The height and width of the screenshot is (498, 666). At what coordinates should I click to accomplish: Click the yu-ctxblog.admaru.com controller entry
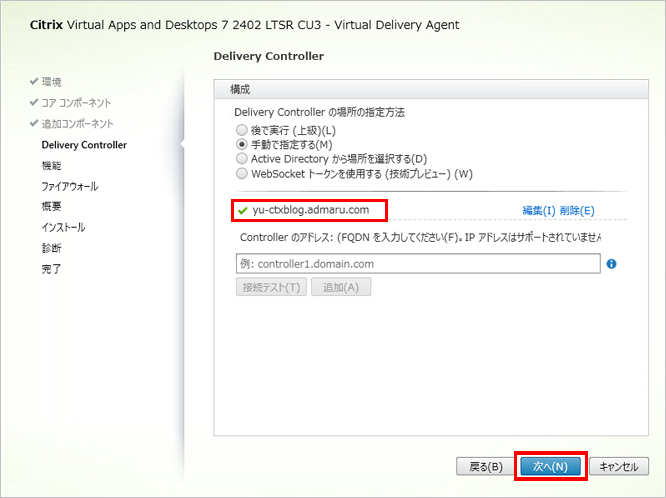click(x=311, y=210)
